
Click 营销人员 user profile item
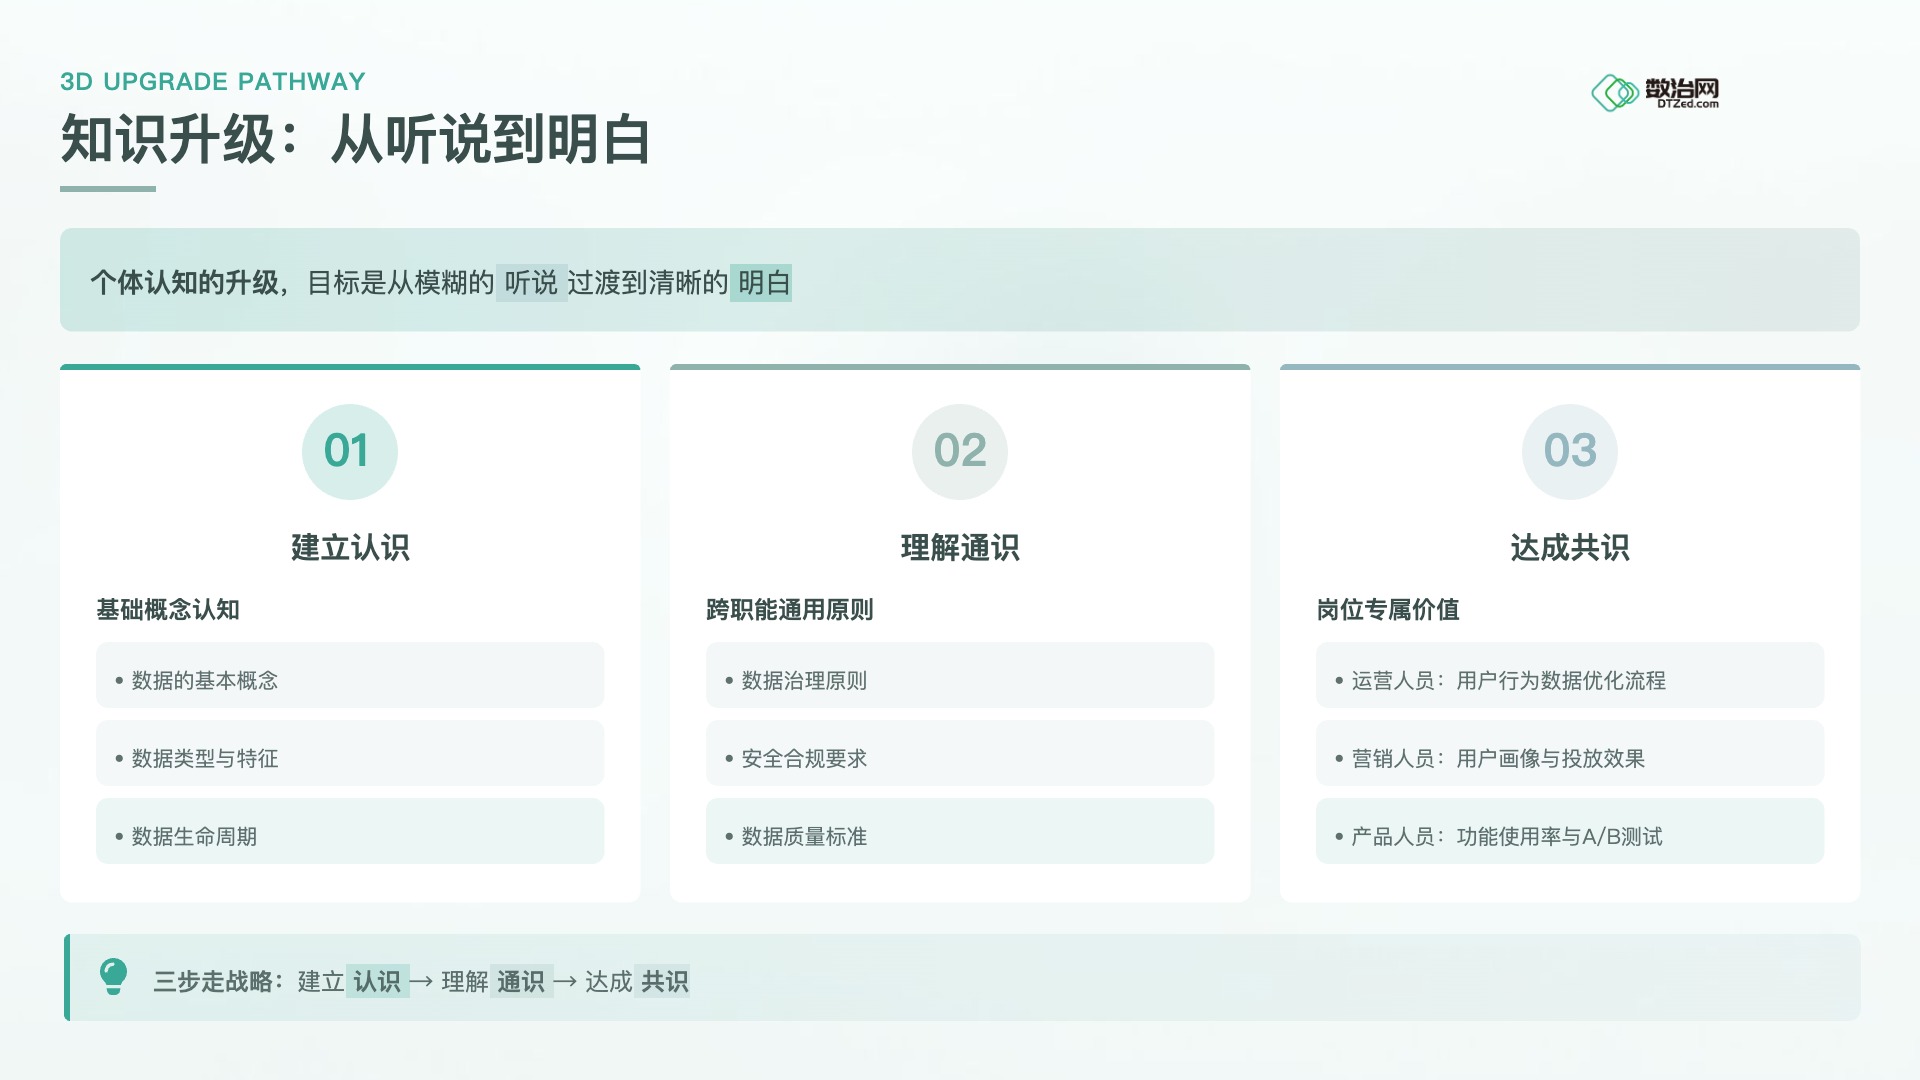point(1569,758)
